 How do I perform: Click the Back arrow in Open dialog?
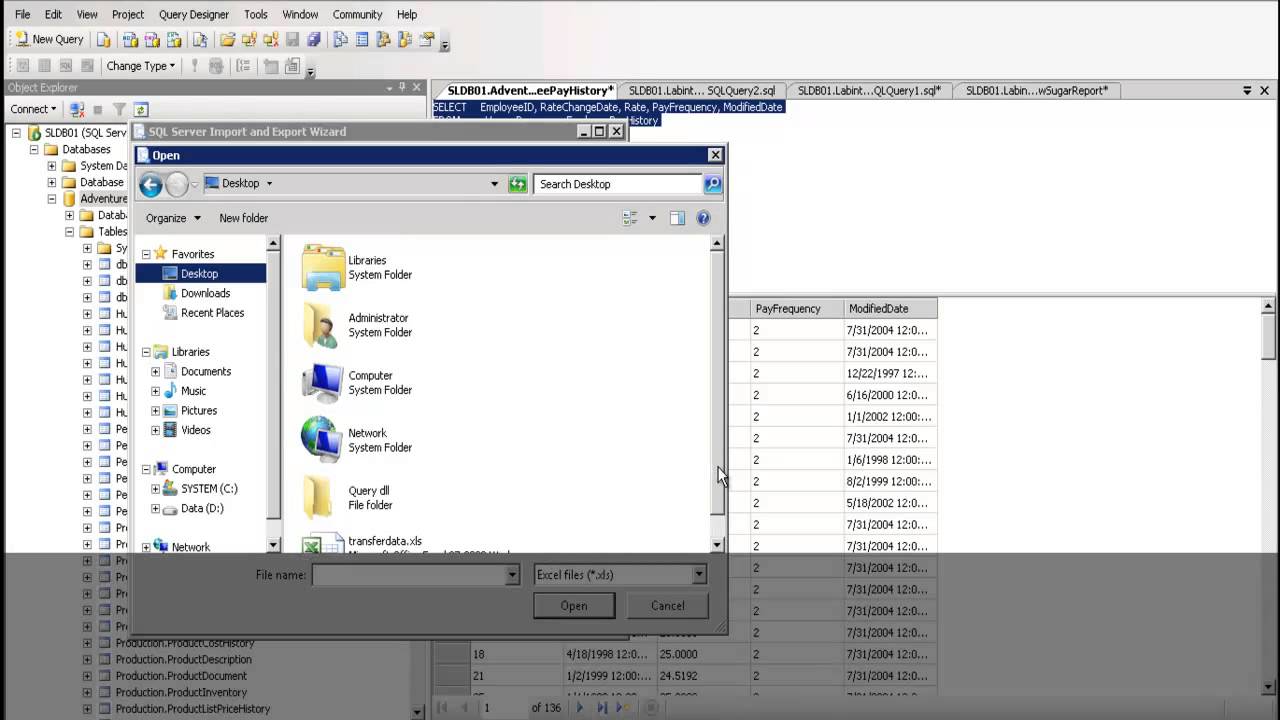(151, 184)
